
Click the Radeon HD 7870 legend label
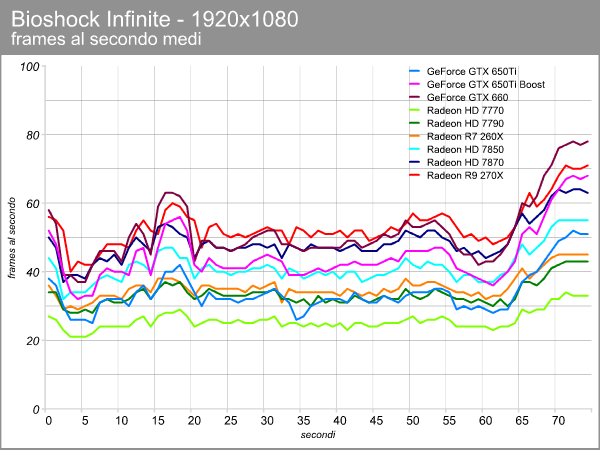pos(465,163)
